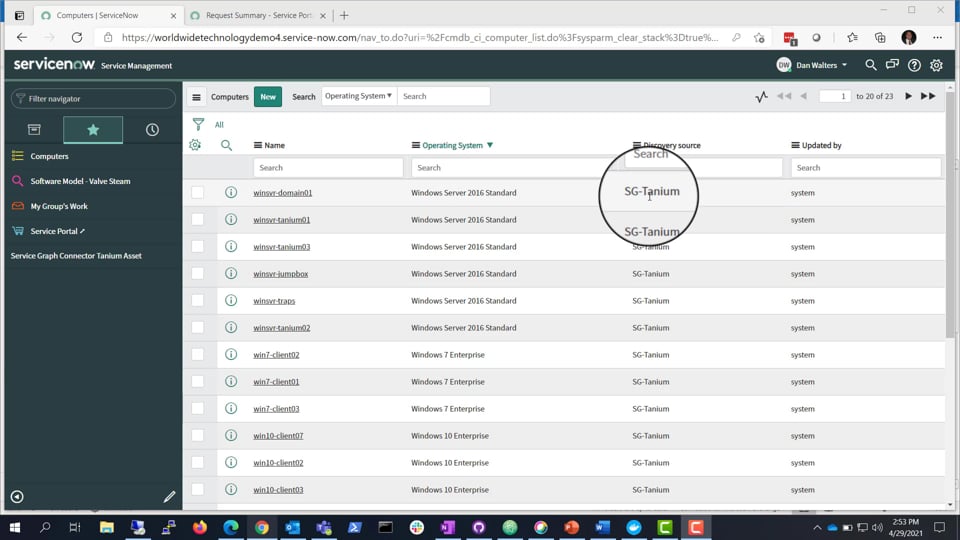Image resolution: width=960 pixels, height=540 pixels.
Task: Open the filter funnel icon
Action: pyautogui.click(x=198, y=124)
